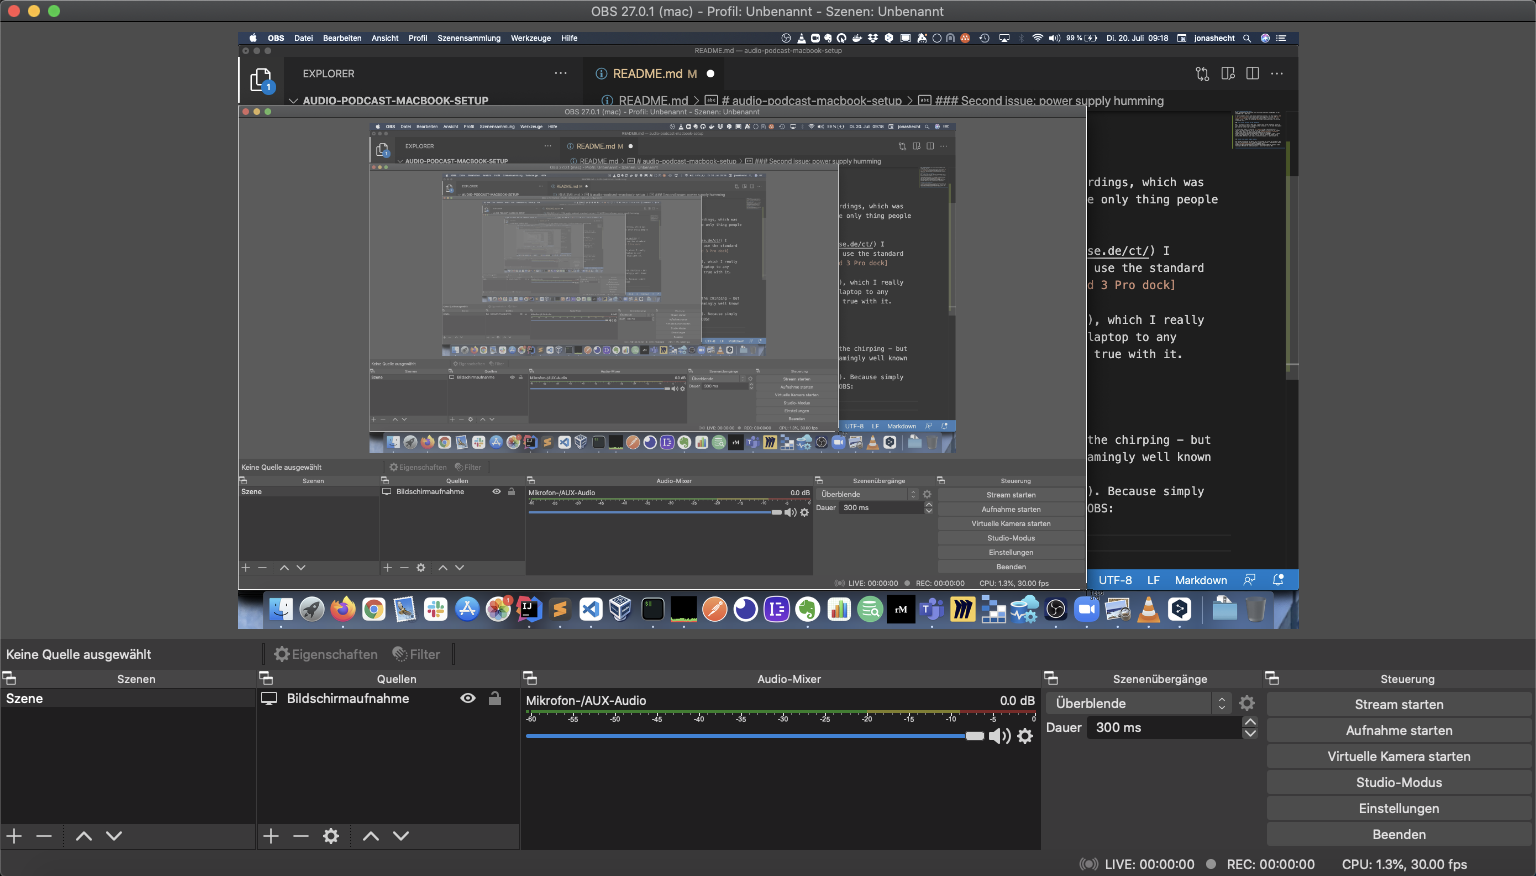Mute the Mikrofon-/AUX-Audio speaker icon

tap(999, 736)
